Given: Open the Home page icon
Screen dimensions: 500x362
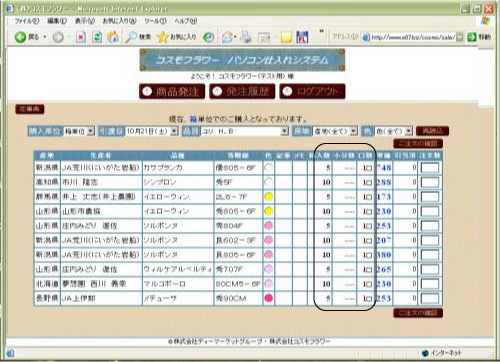Looking at the screenshot, I should click(x=113, y=37).
